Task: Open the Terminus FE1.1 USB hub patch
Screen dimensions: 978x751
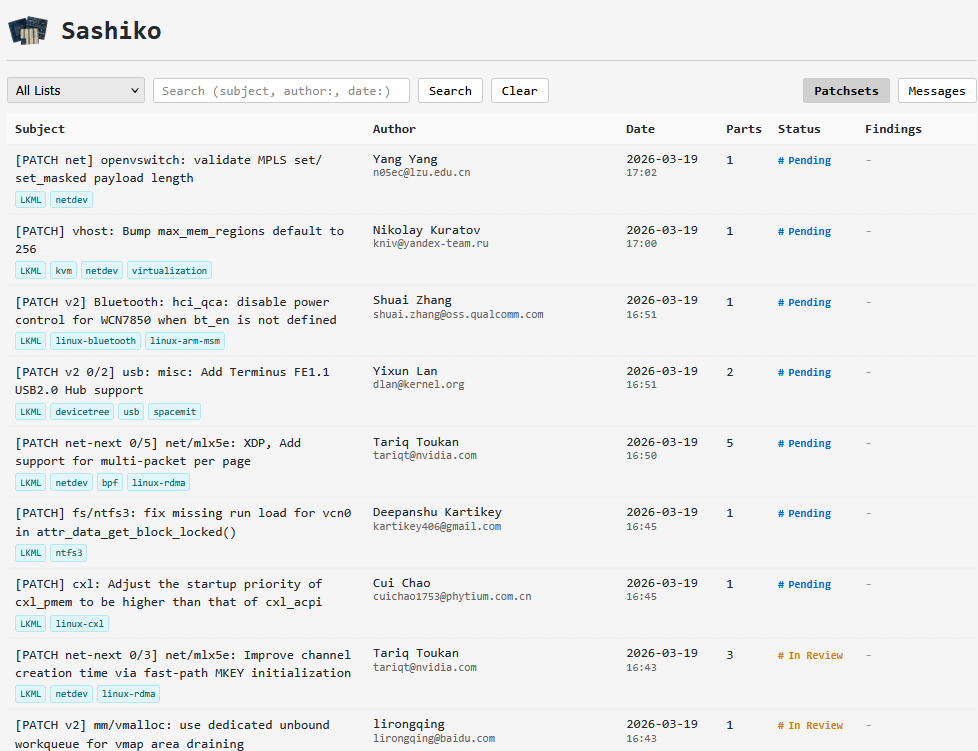Action: pyautogui.click(x=172, y=381)
